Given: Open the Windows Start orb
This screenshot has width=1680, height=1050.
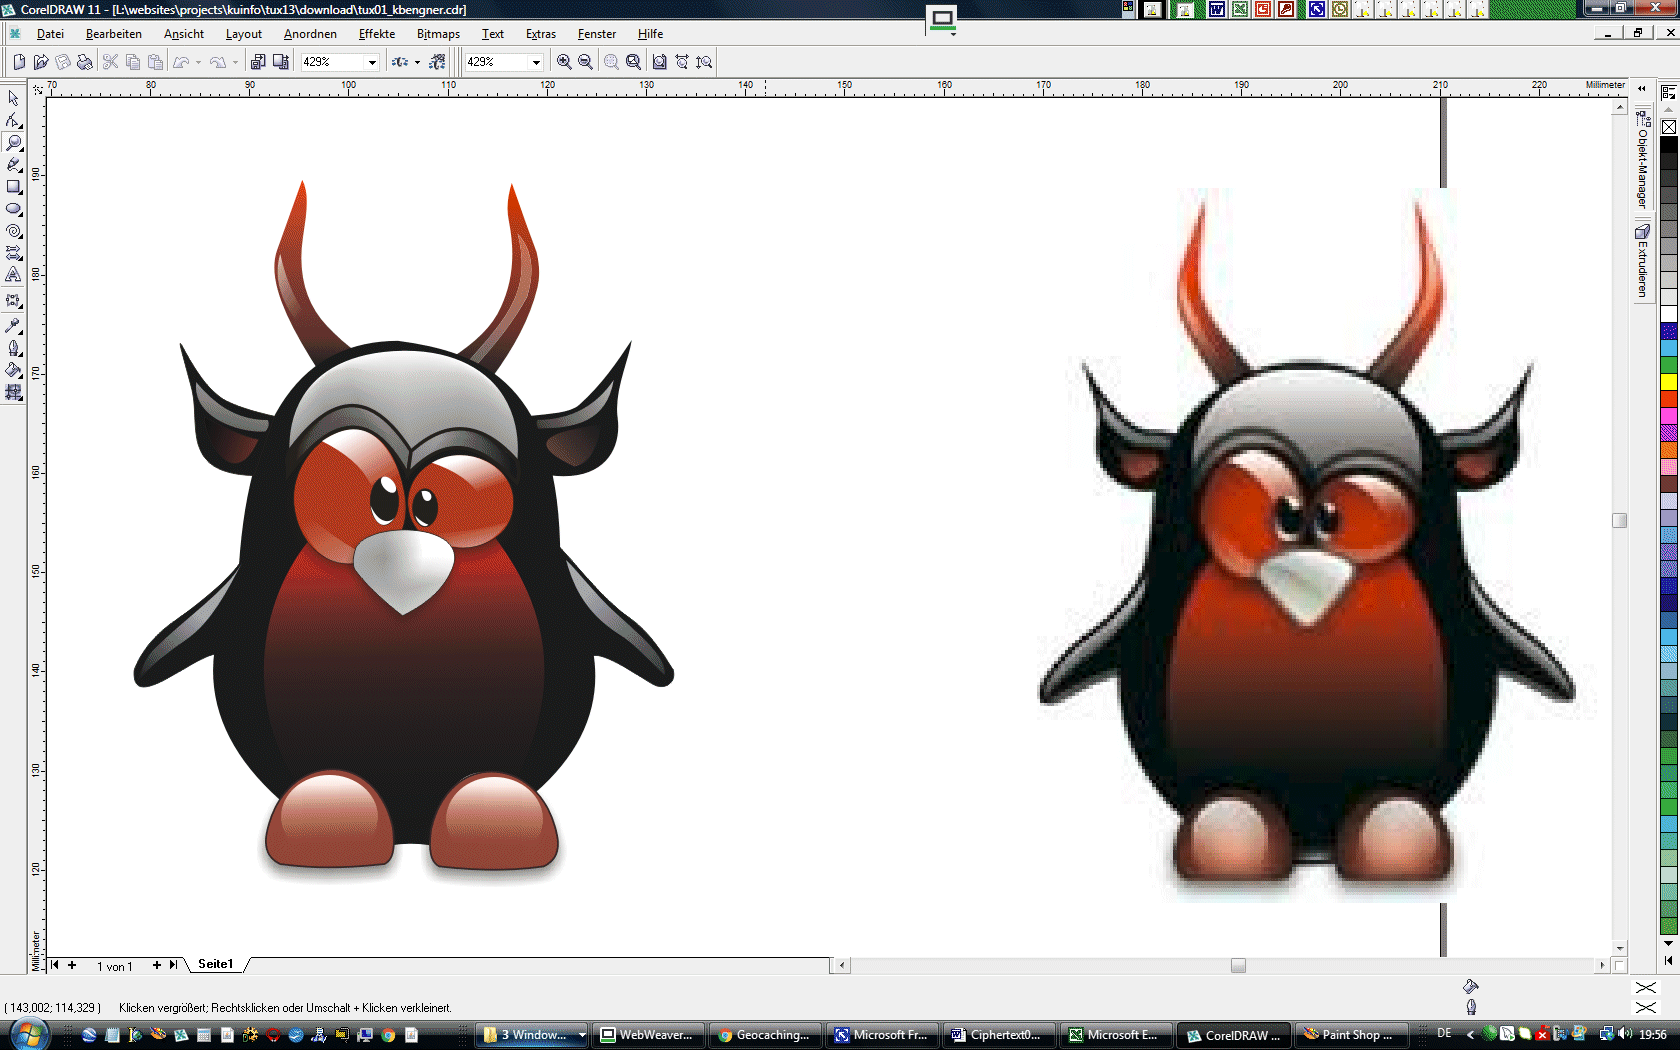Looking at the screenshot, I should [x=30, y=1034].
